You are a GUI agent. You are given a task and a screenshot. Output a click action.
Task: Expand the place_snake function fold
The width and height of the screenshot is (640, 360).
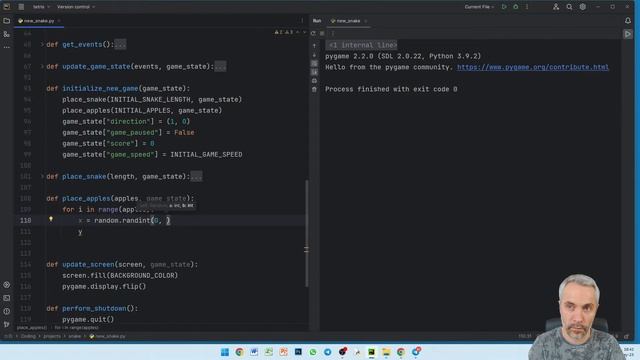pyautogui.click(x=42, y=176)
